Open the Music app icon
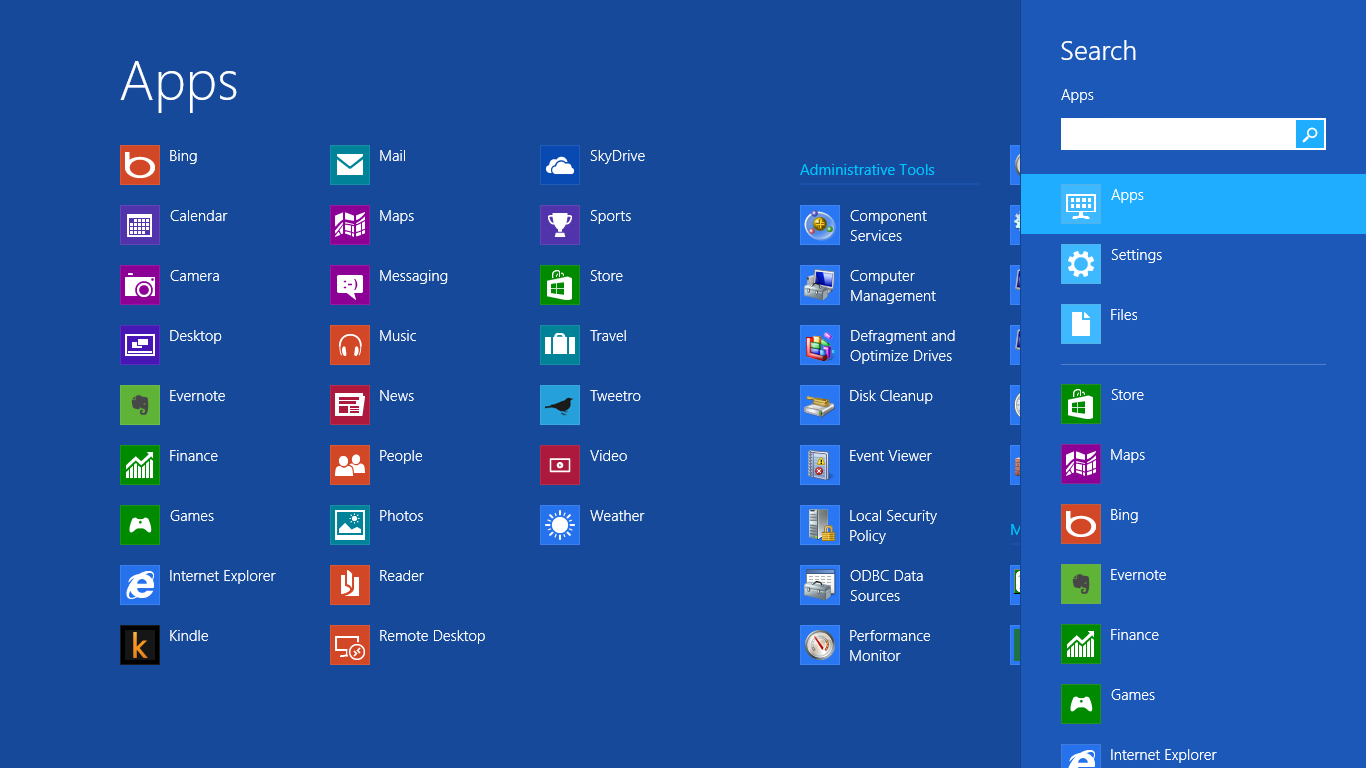The height and width of the screenshot is (768, 1366). coord(350,345)
